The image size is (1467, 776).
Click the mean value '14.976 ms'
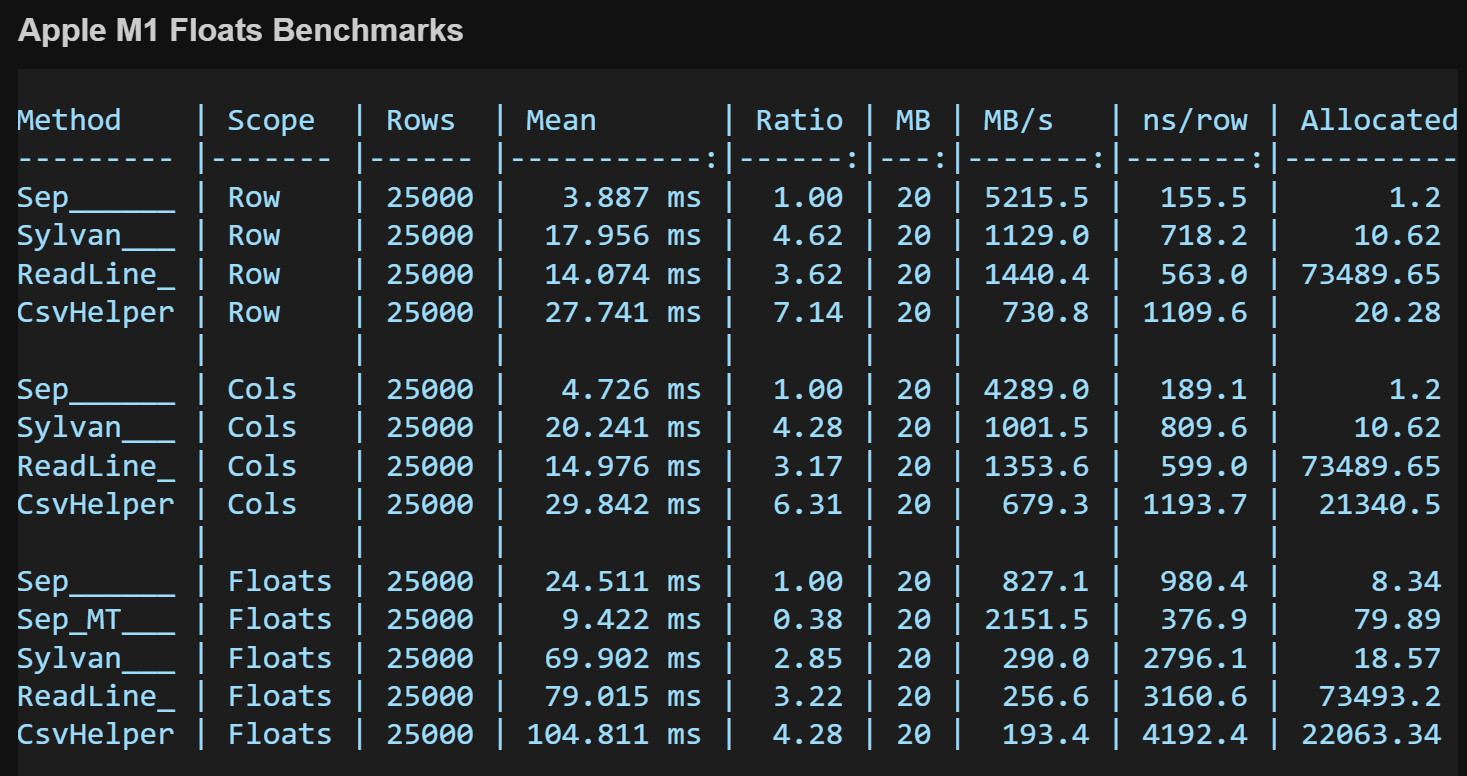pos(622,466)
